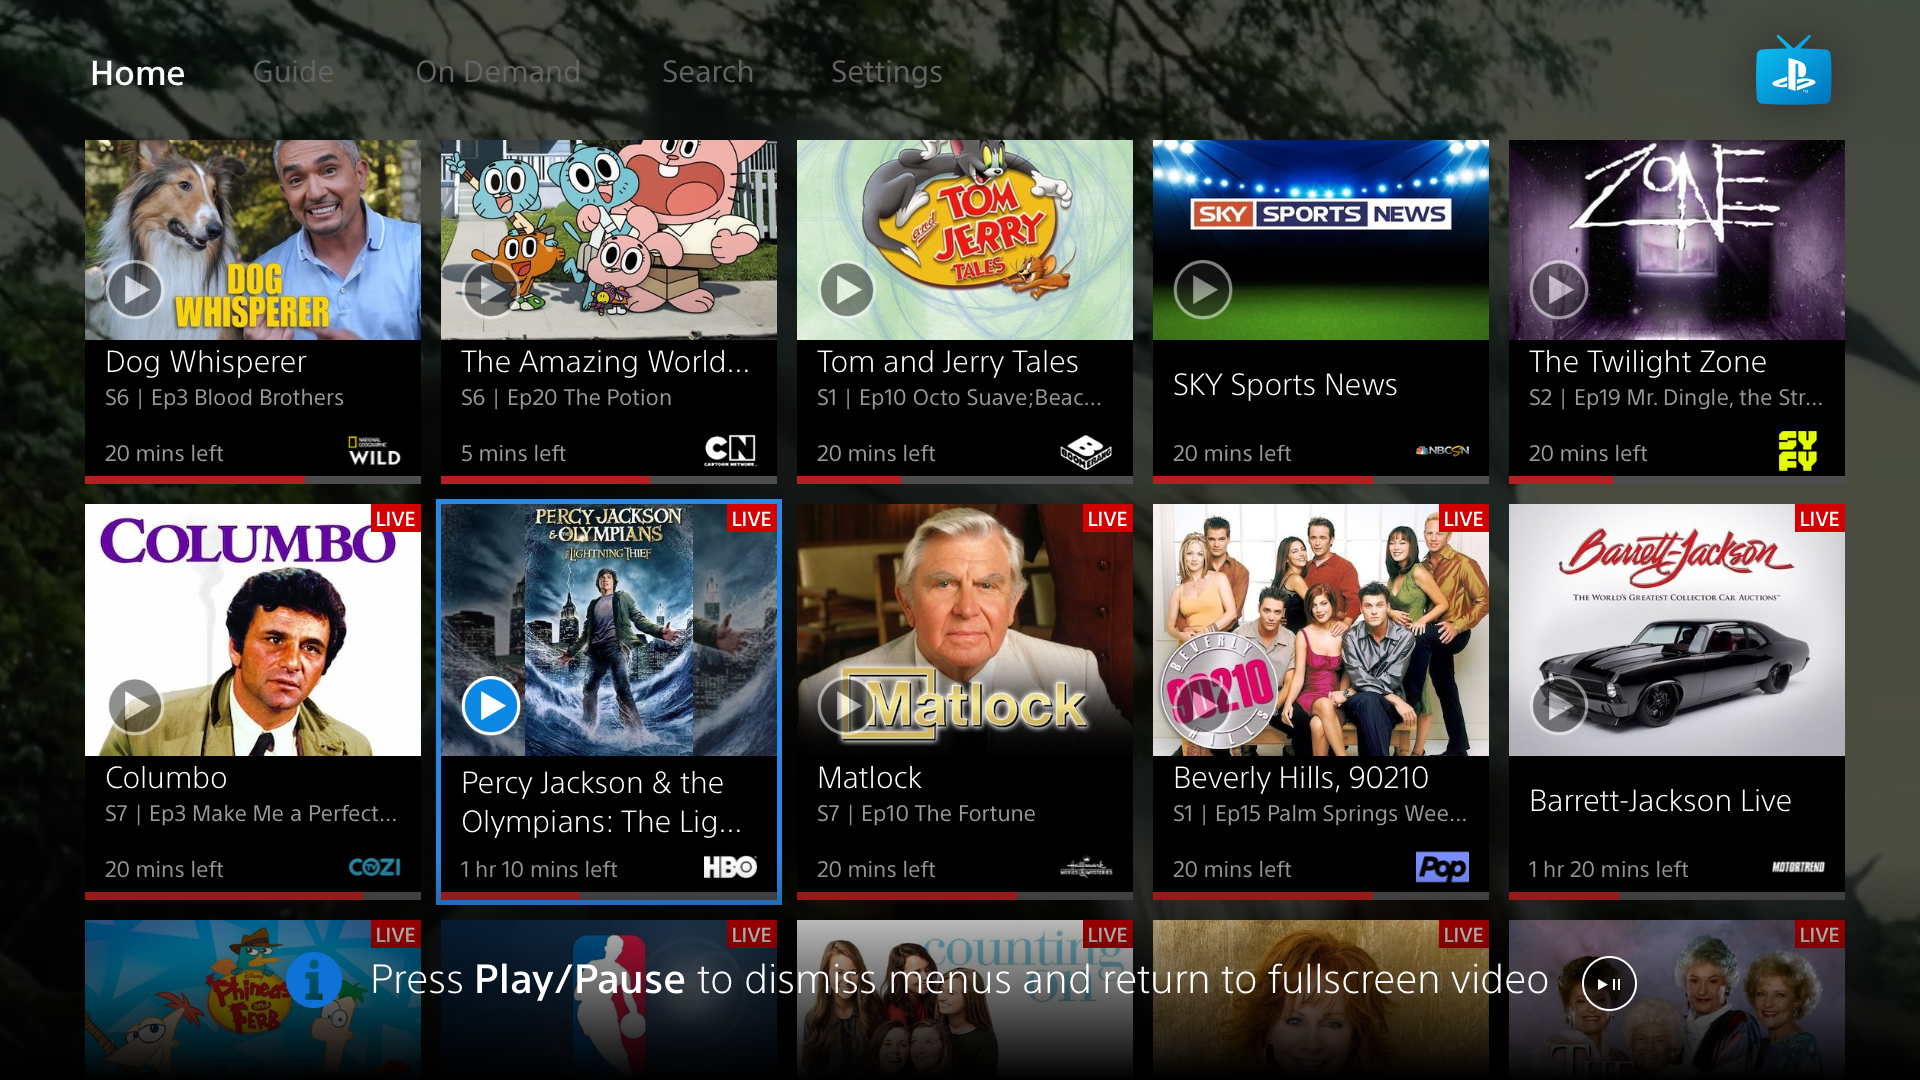
Task: Play Dog Whisperer episode
Action: 135,289
